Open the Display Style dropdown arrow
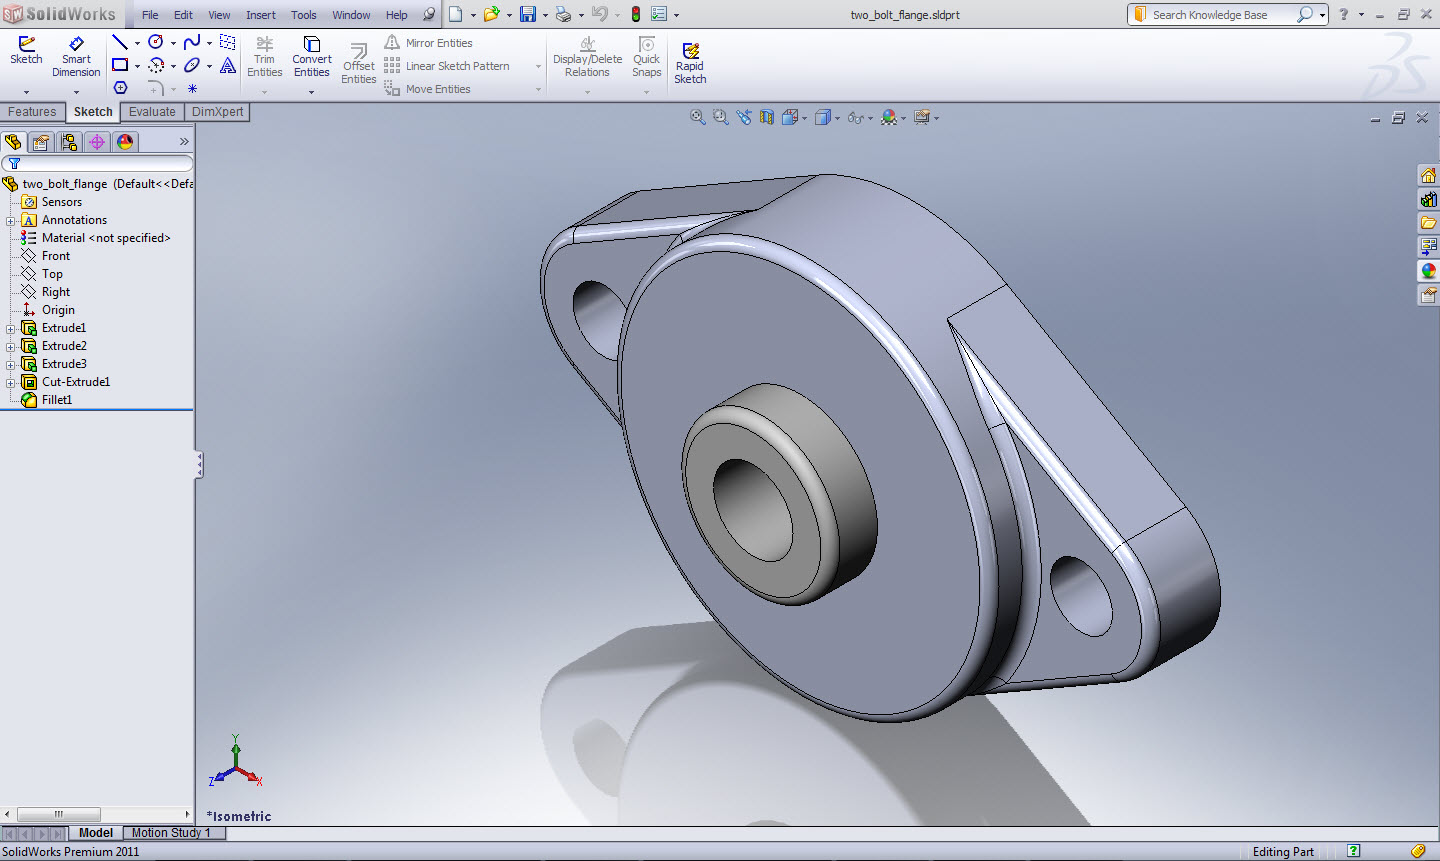 (x=837, y=118)
